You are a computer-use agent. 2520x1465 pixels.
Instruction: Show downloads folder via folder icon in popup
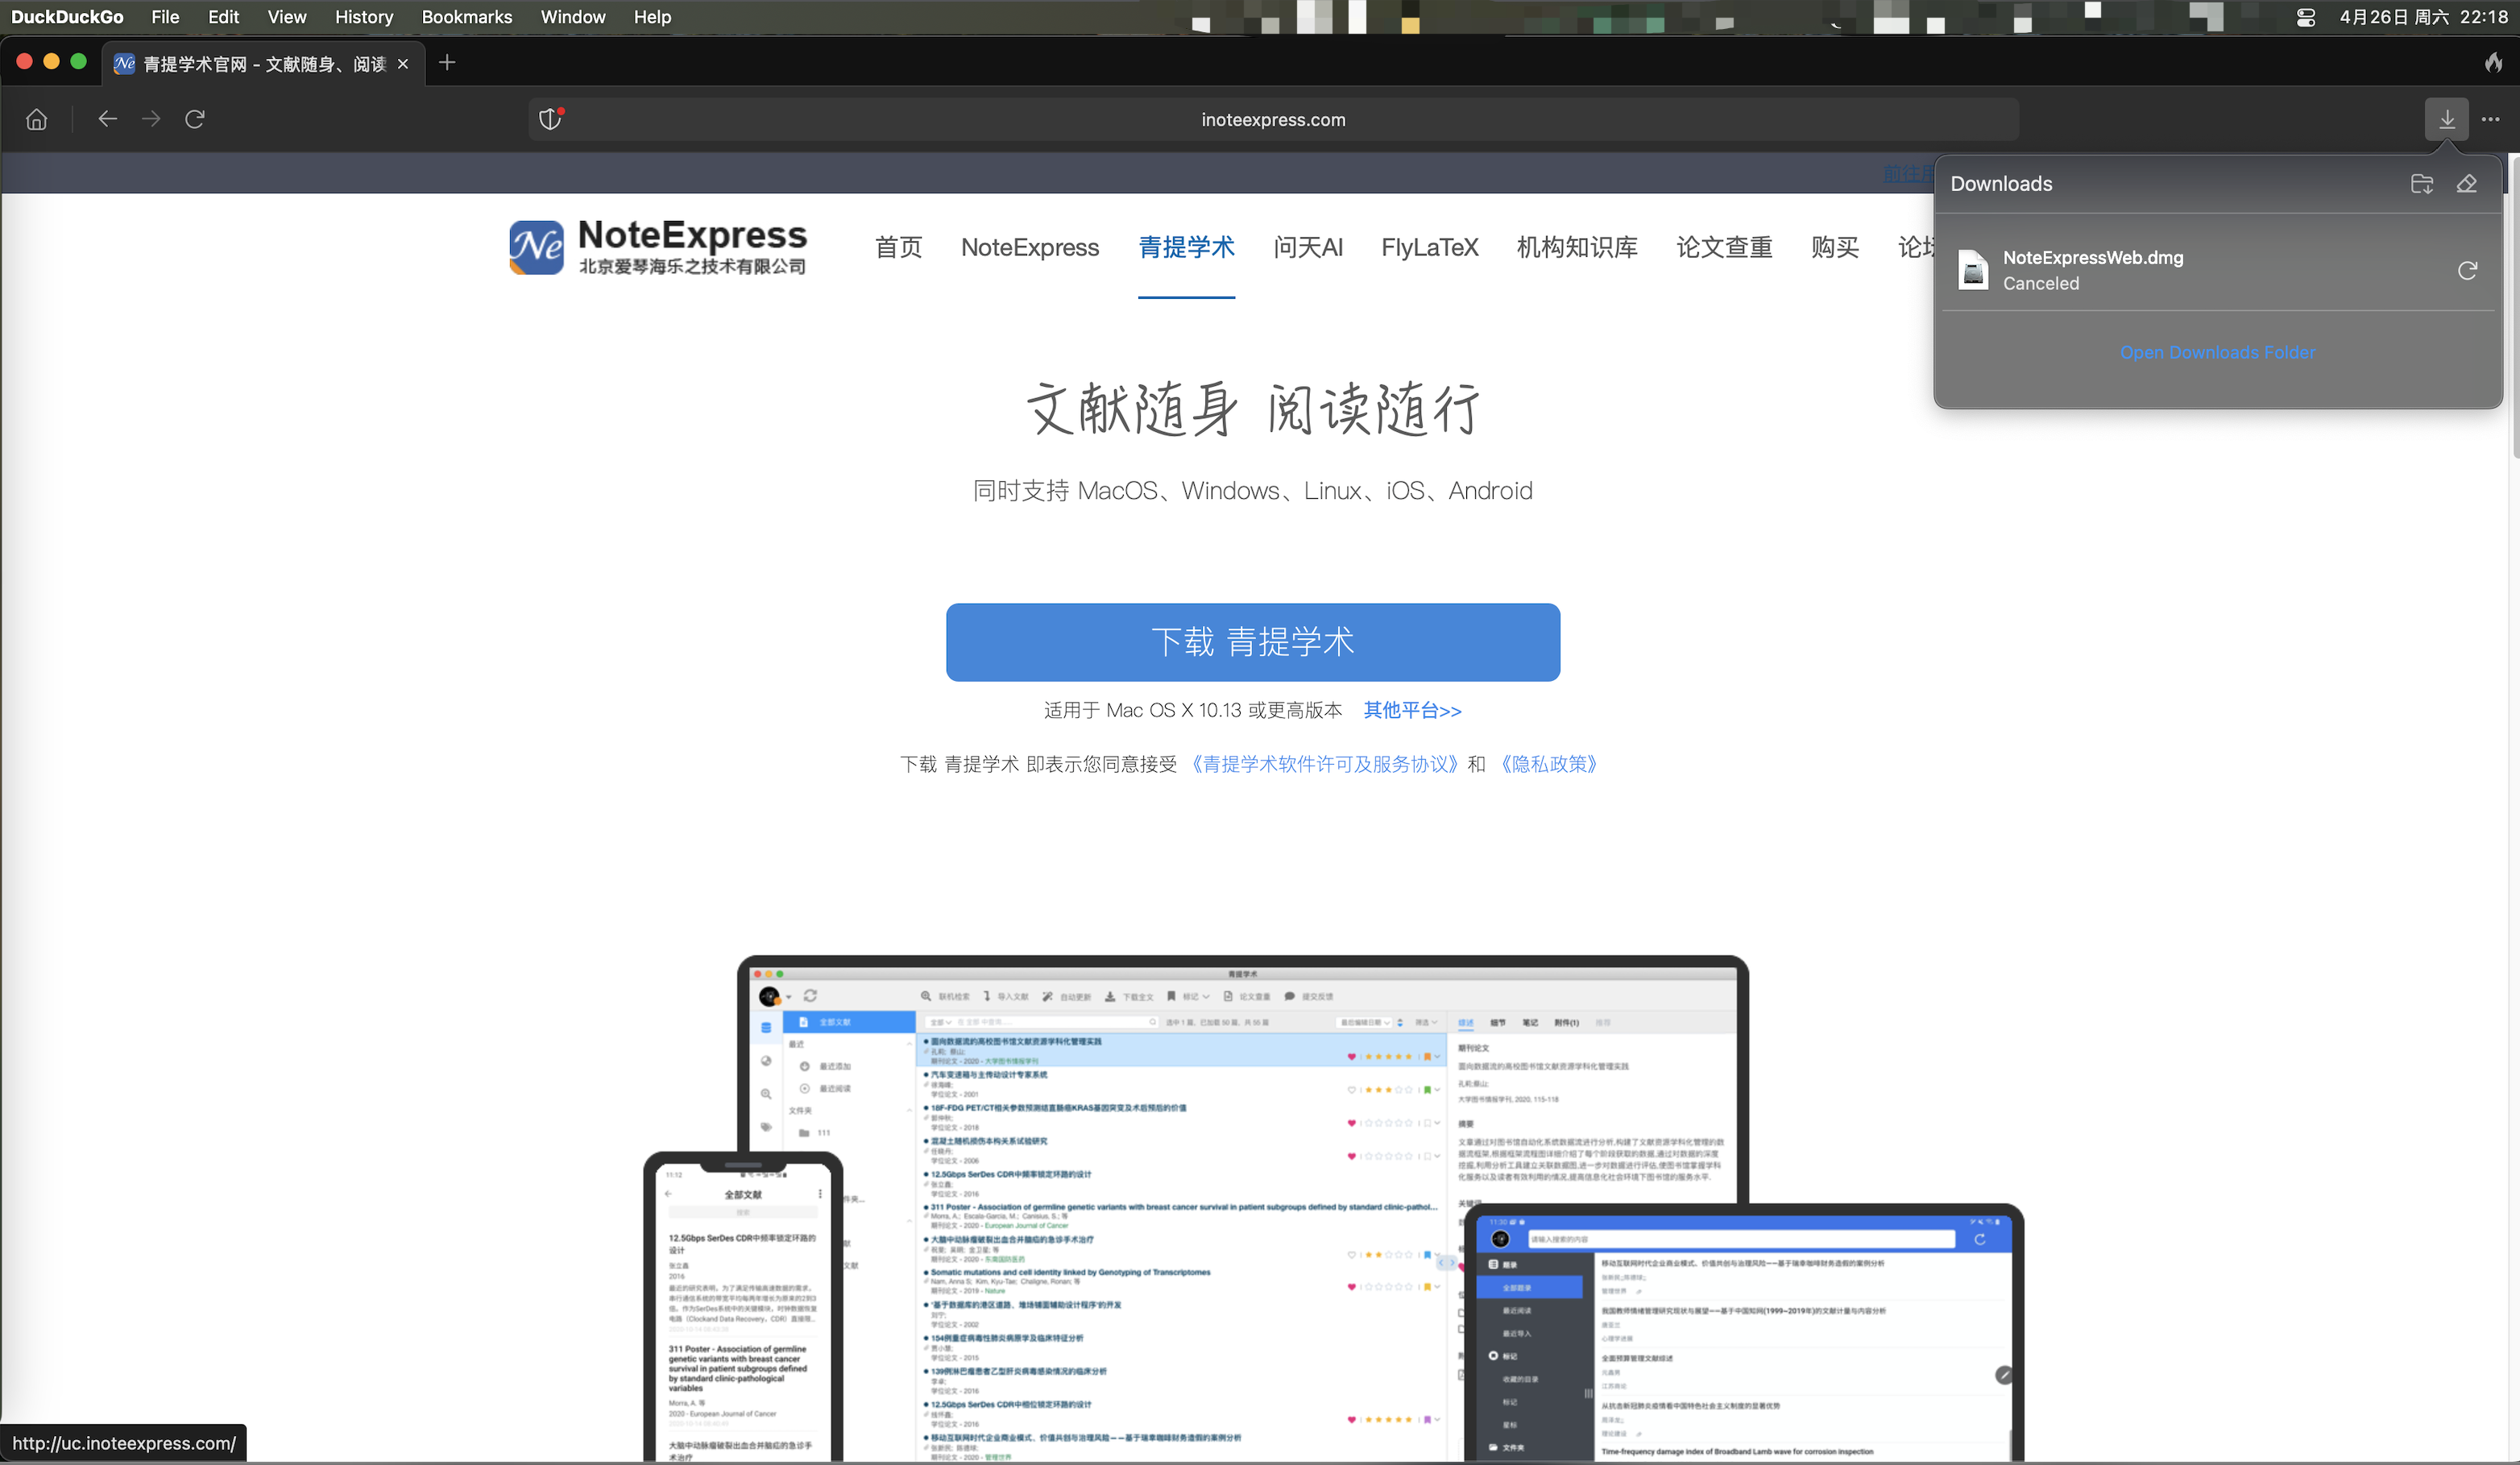[x=2421, y=184]
